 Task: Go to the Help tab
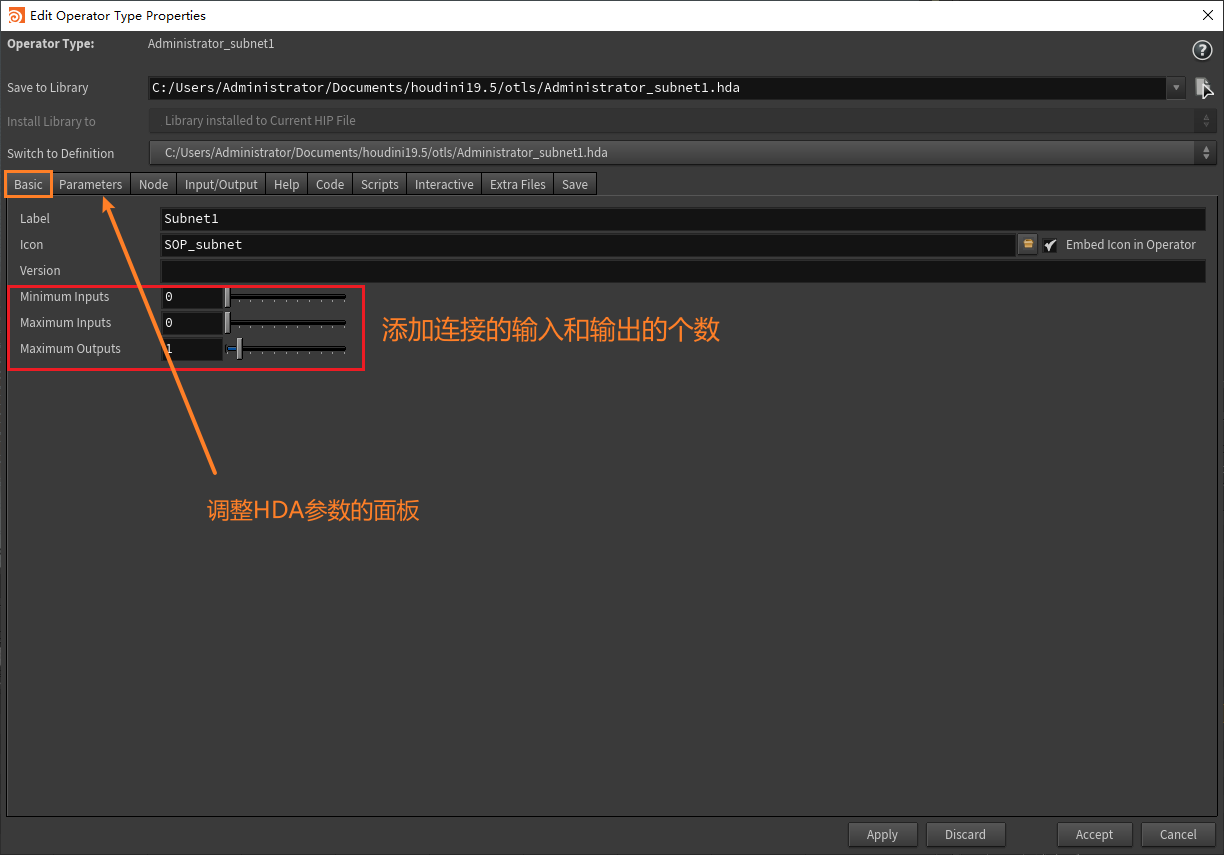coord(287,184)
